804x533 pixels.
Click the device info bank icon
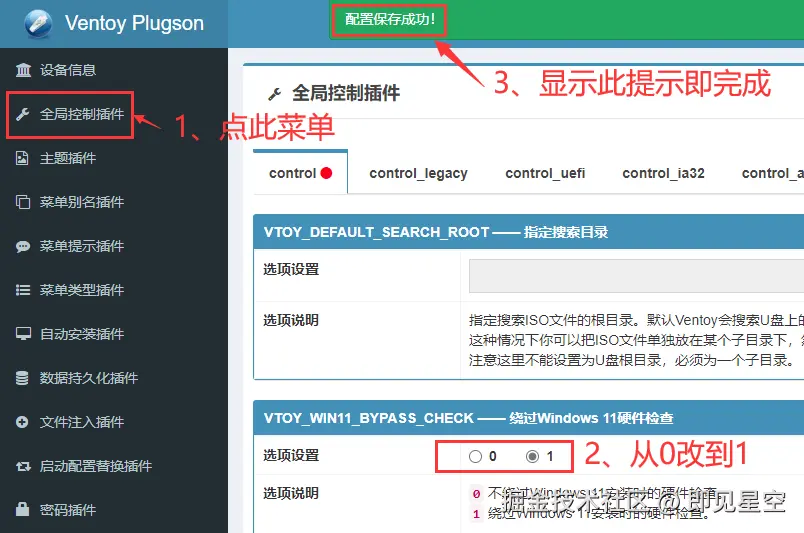(23, 70)
